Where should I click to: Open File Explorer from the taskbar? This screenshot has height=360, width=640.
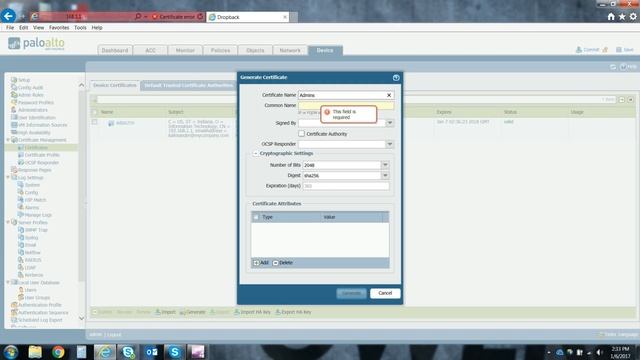[35, 352]
